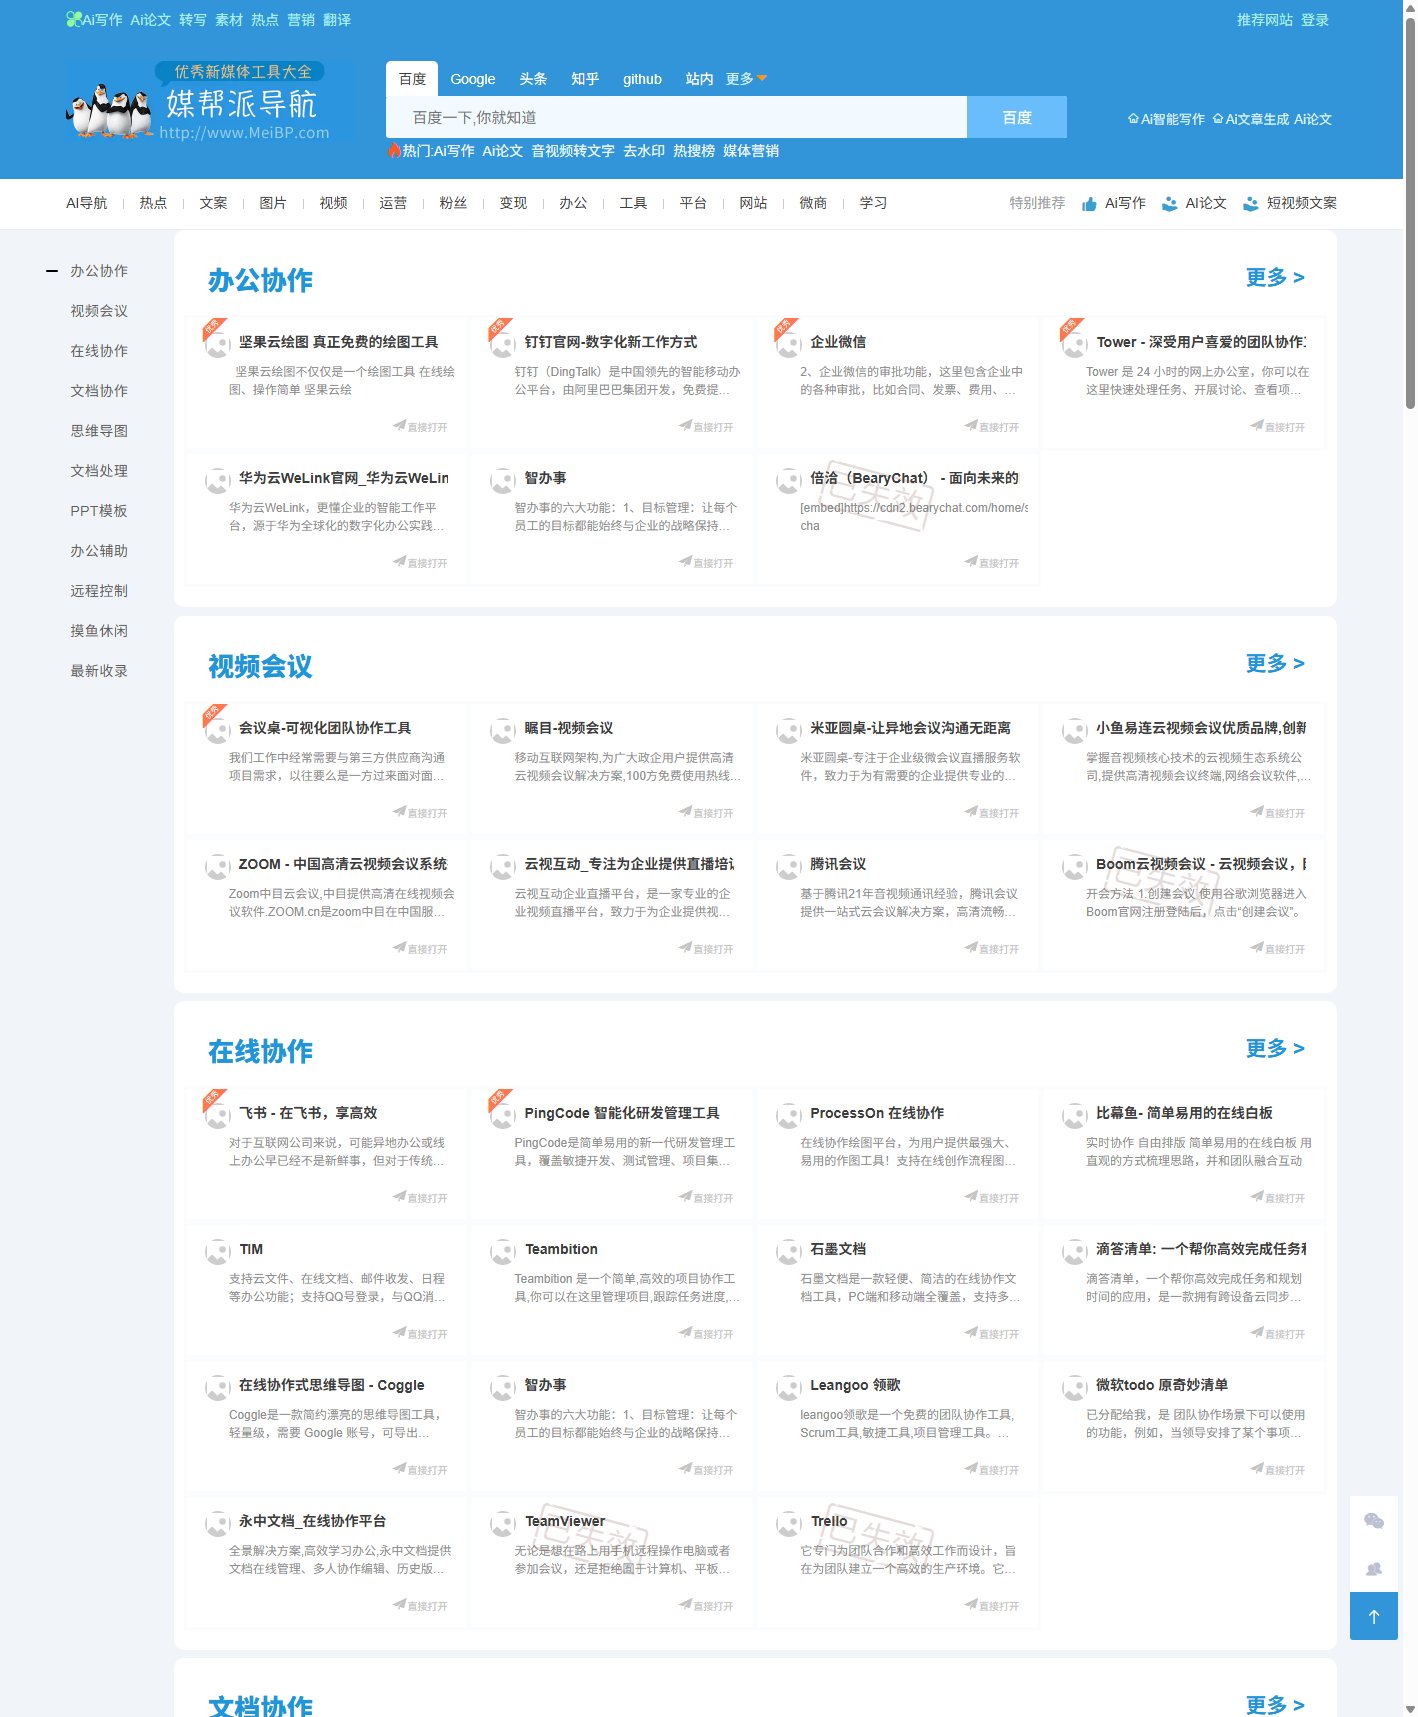Open 华为云WeLink官网 card title
Viewport: 1418px width, 1717px height.
(x=343, y=478)
